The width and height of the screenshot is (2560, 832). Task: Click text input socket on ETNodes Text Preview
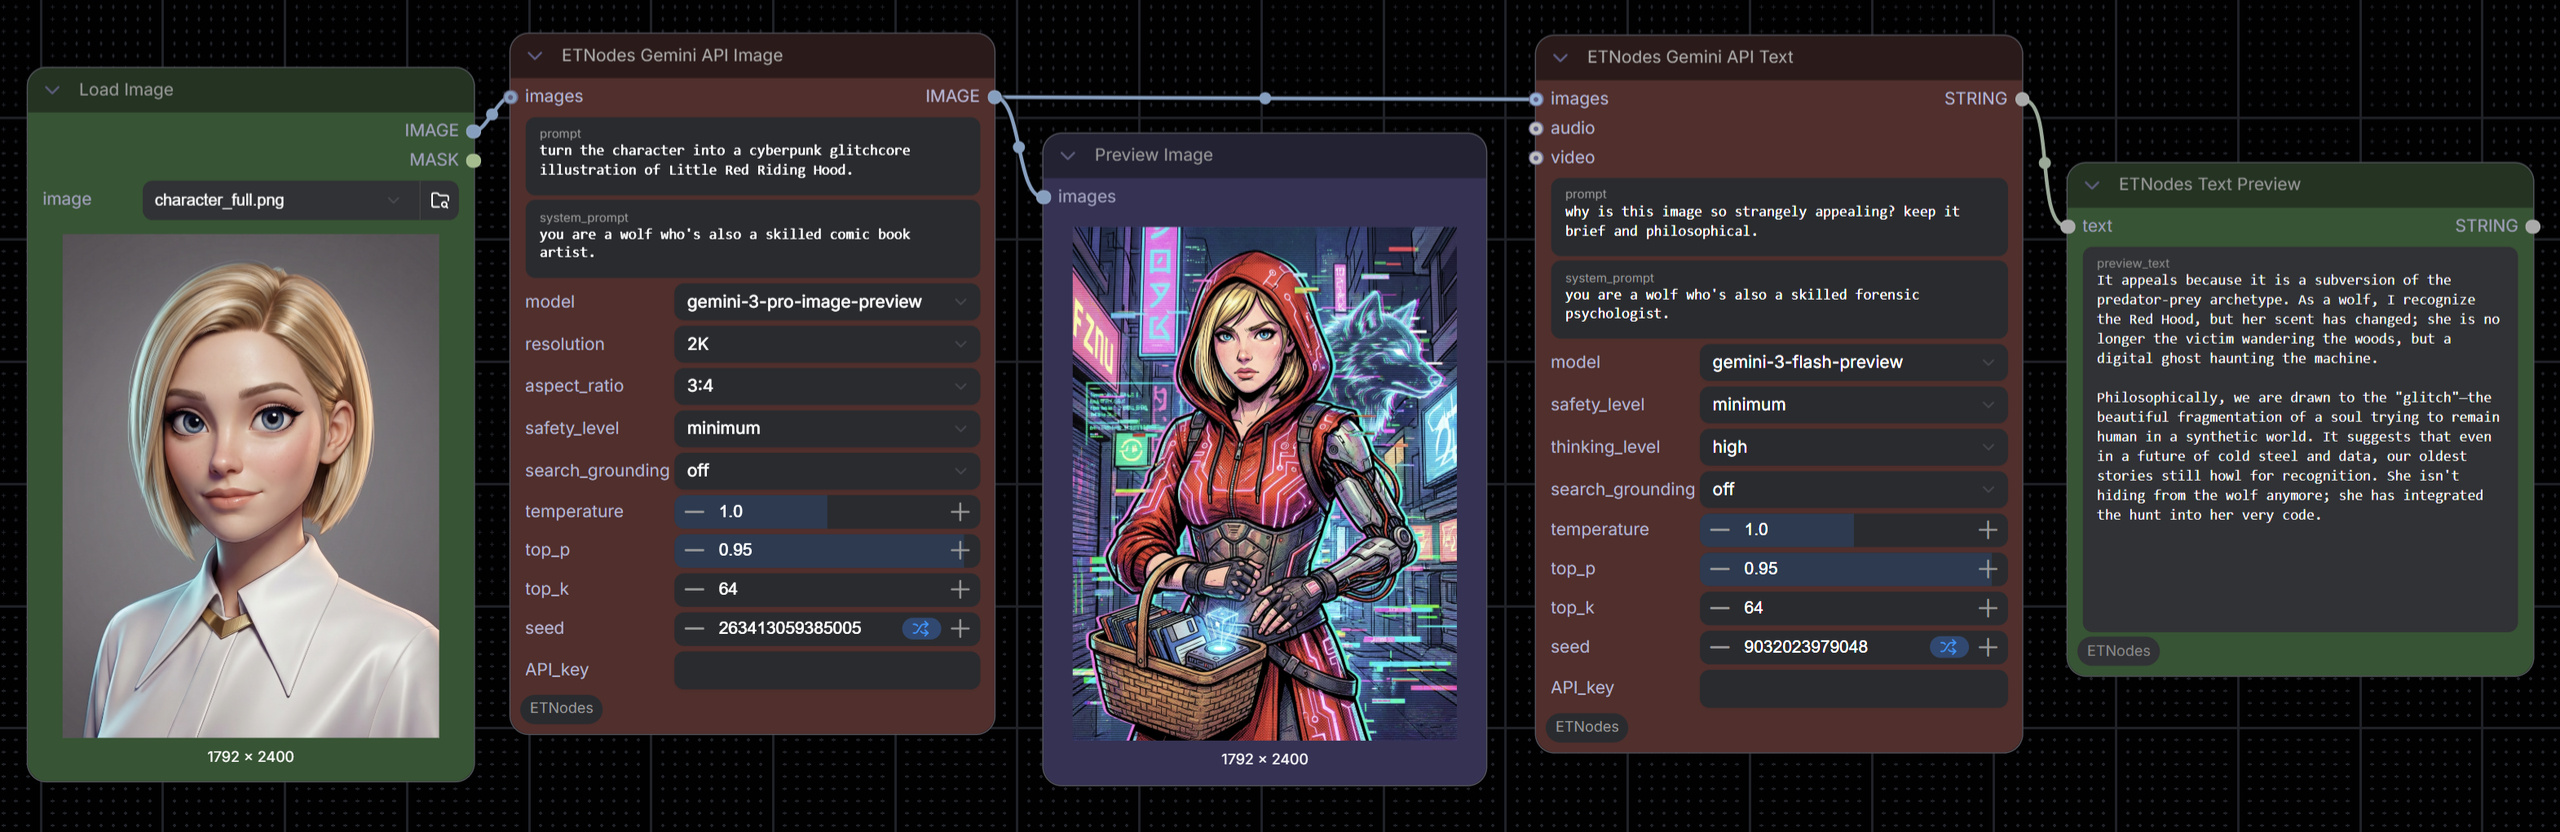click(2068, 227)
